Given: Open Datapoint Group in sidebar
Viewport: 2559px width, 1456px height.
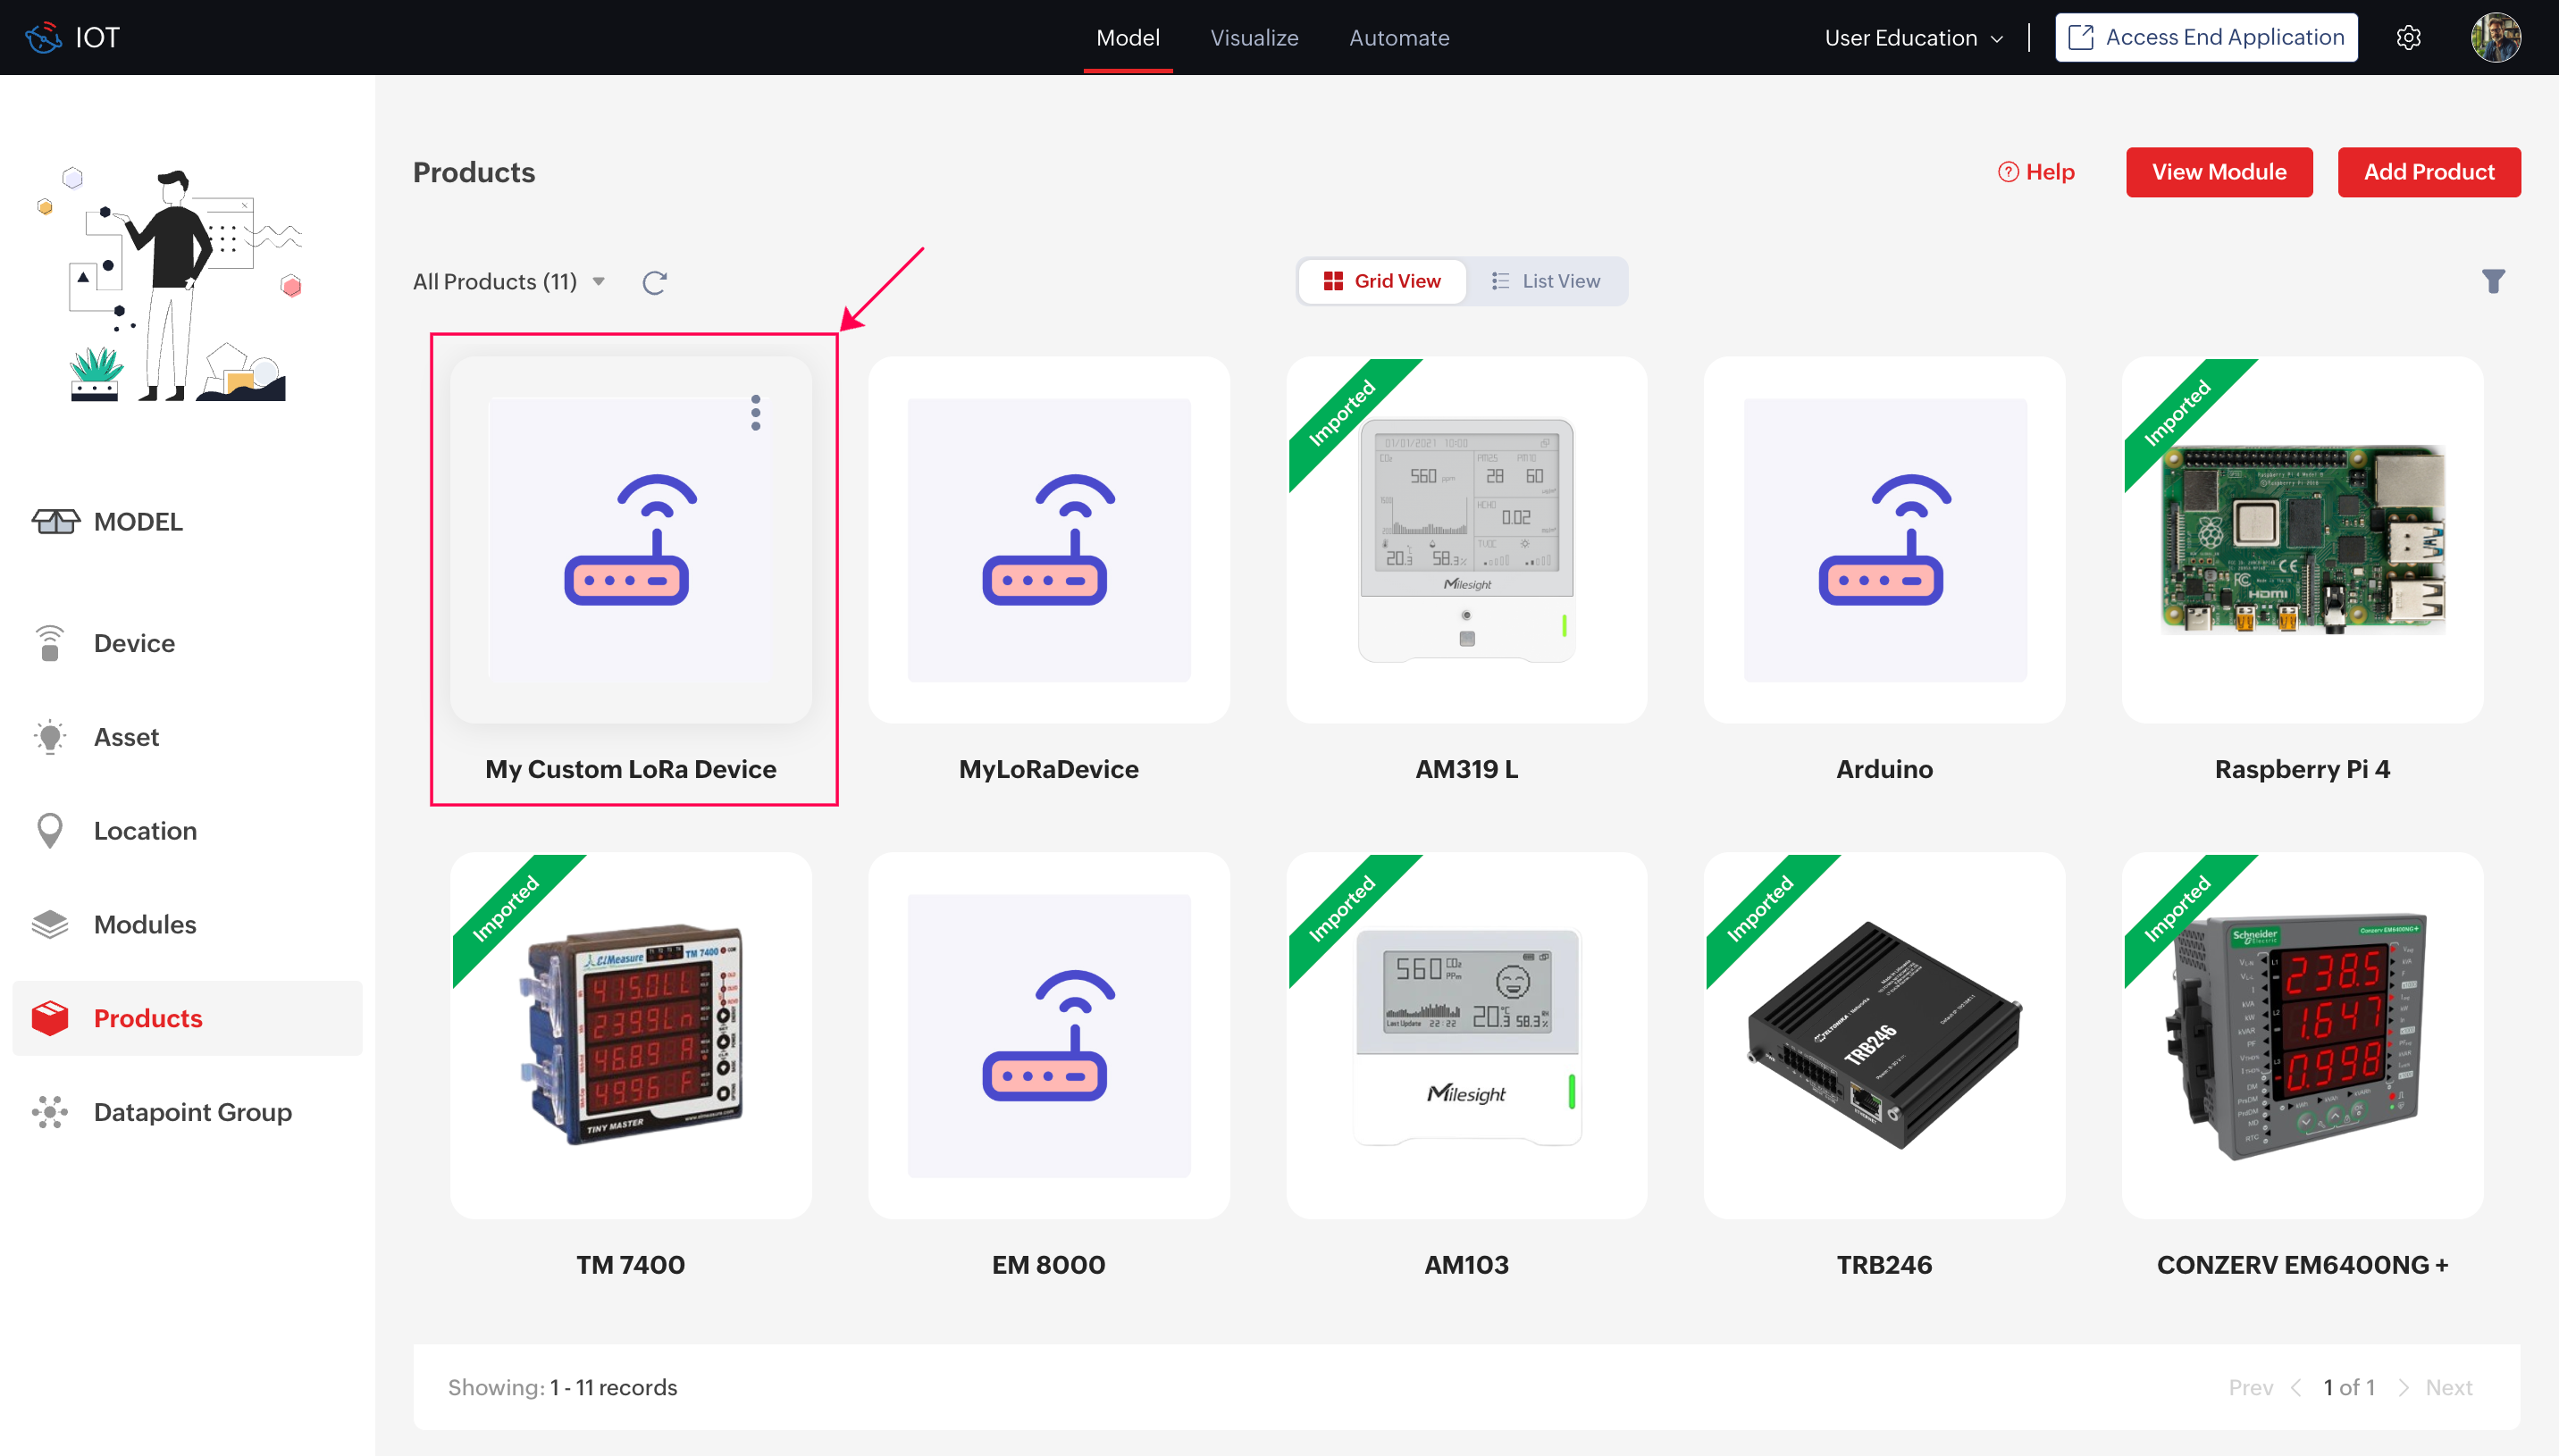Looking at the screenshot, I should pyautogui.click(x=192, y=1112).
